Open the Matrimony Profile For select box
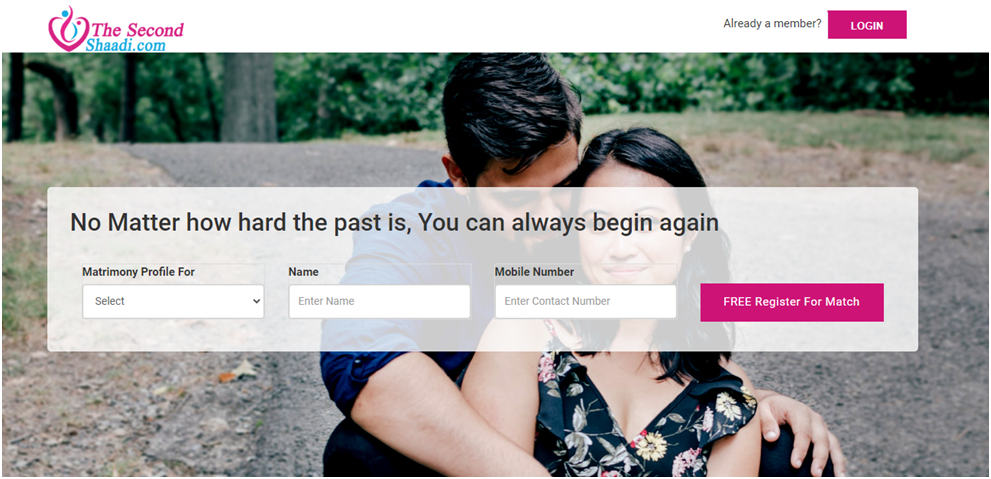991x479 pixels. [x=173, y=301]
